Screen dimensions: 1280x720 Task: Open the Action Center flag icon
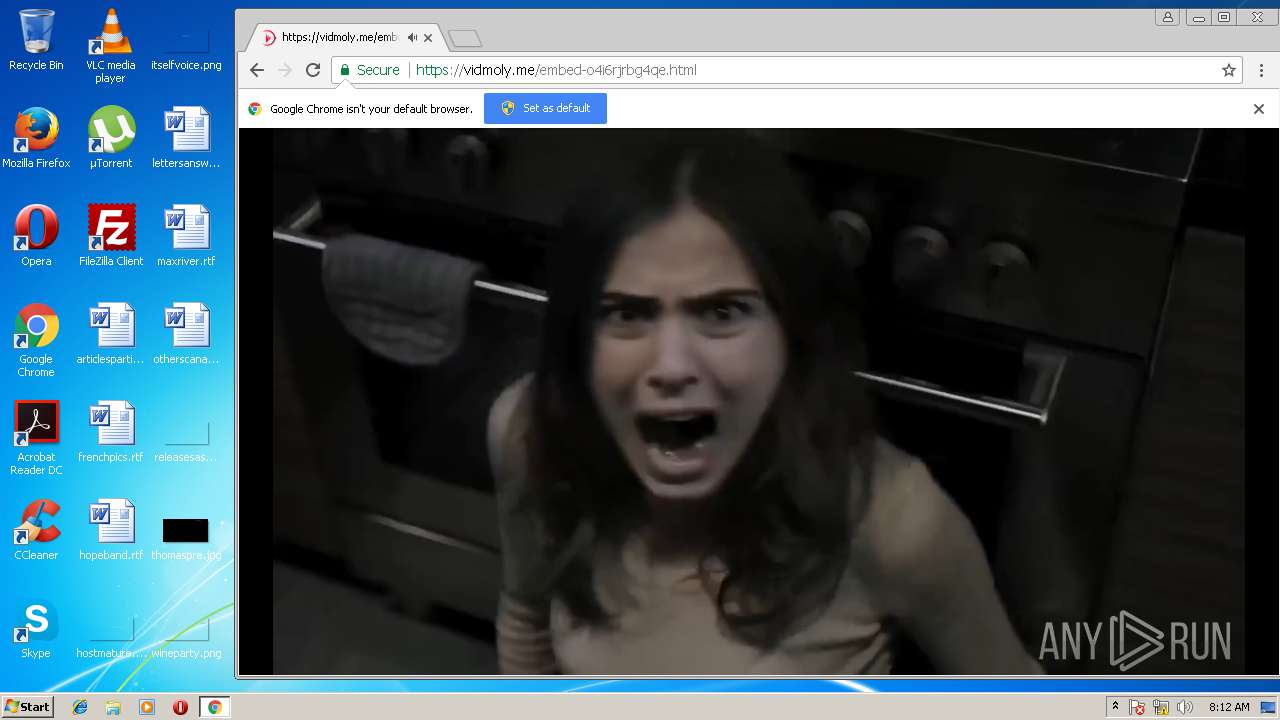point(1137,707)
